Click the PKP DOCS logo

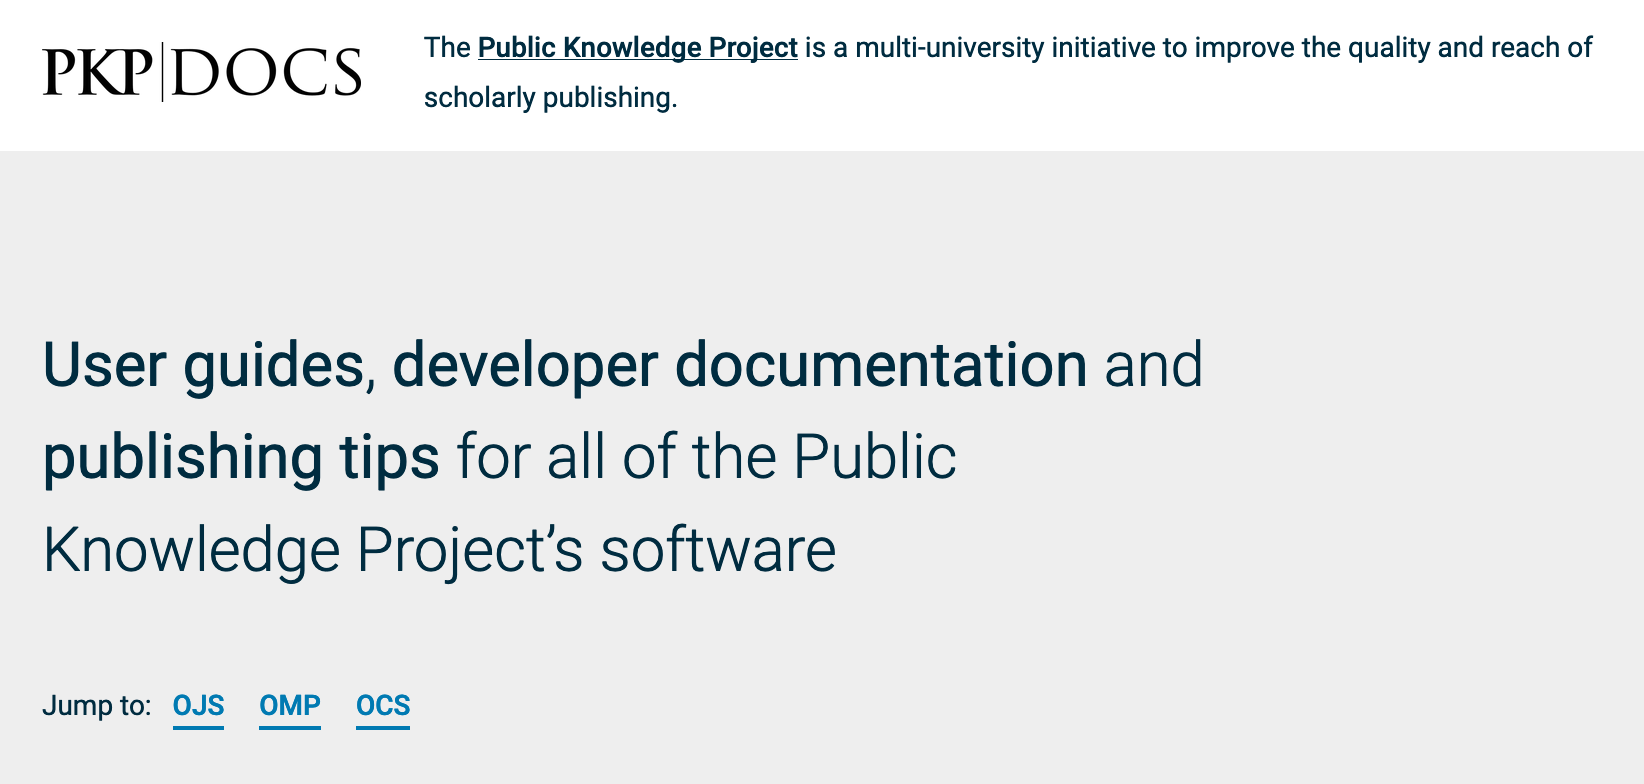(202, 73)
